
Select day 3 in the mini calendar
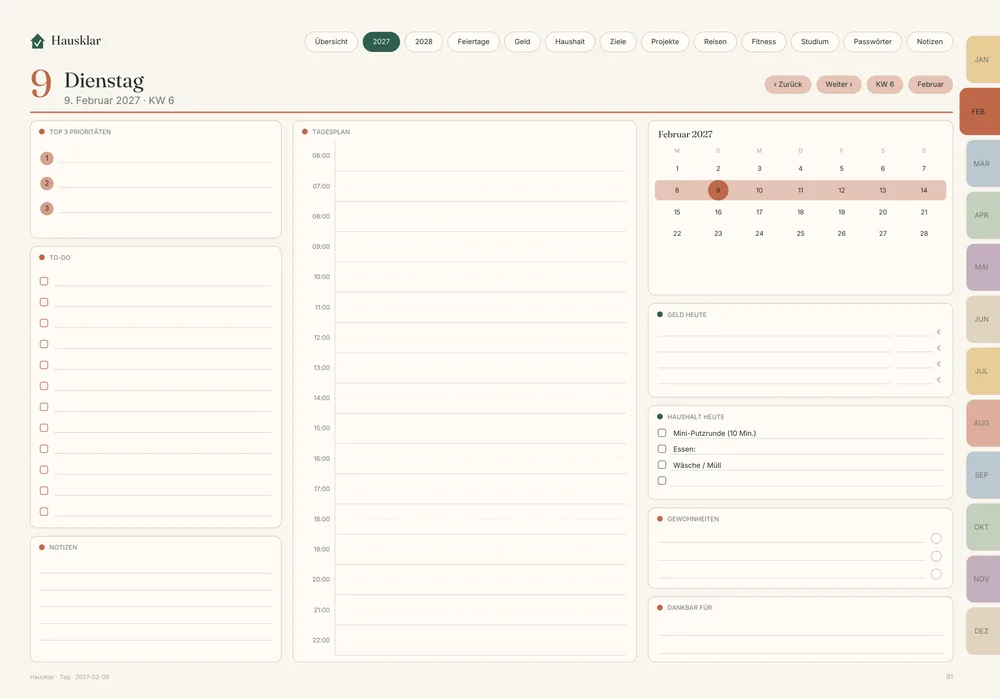click(x=760, y=169)
